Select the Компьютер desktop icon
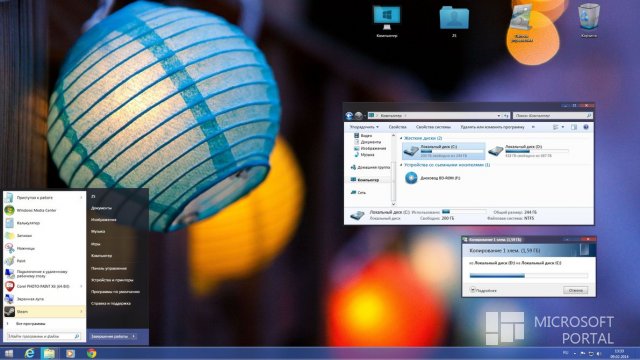The width and height of the screenshot is (640, 360). click(x=387, y=21)
